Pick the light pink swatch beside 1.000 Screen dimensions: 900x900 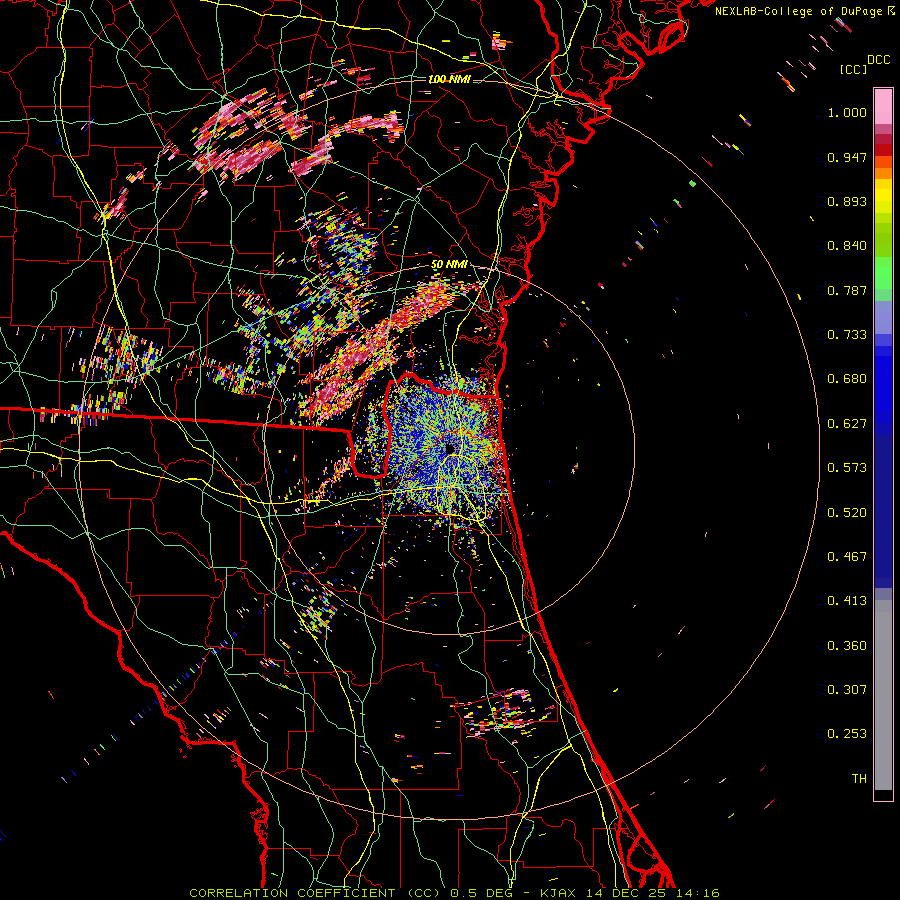point(883,107)
